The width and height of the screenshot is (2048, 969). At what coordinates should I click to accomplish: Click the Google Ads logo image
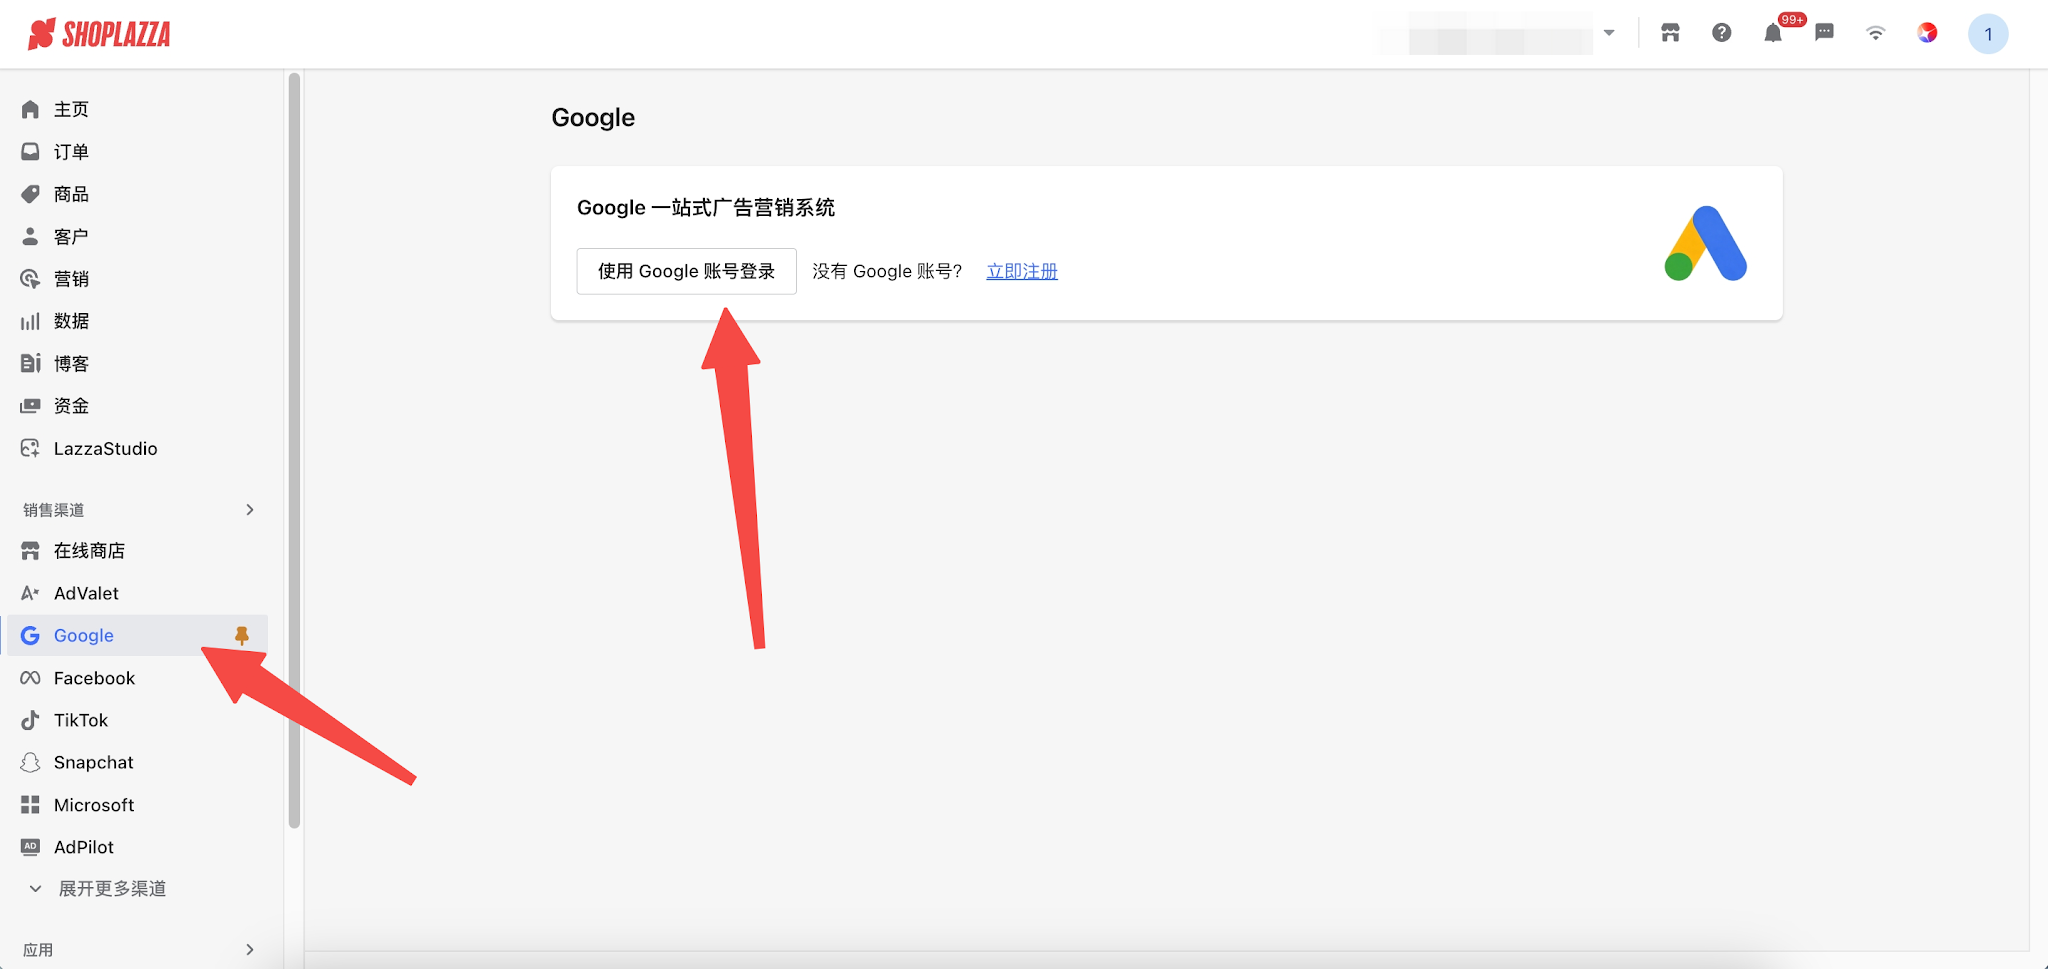coord(1706,243)
